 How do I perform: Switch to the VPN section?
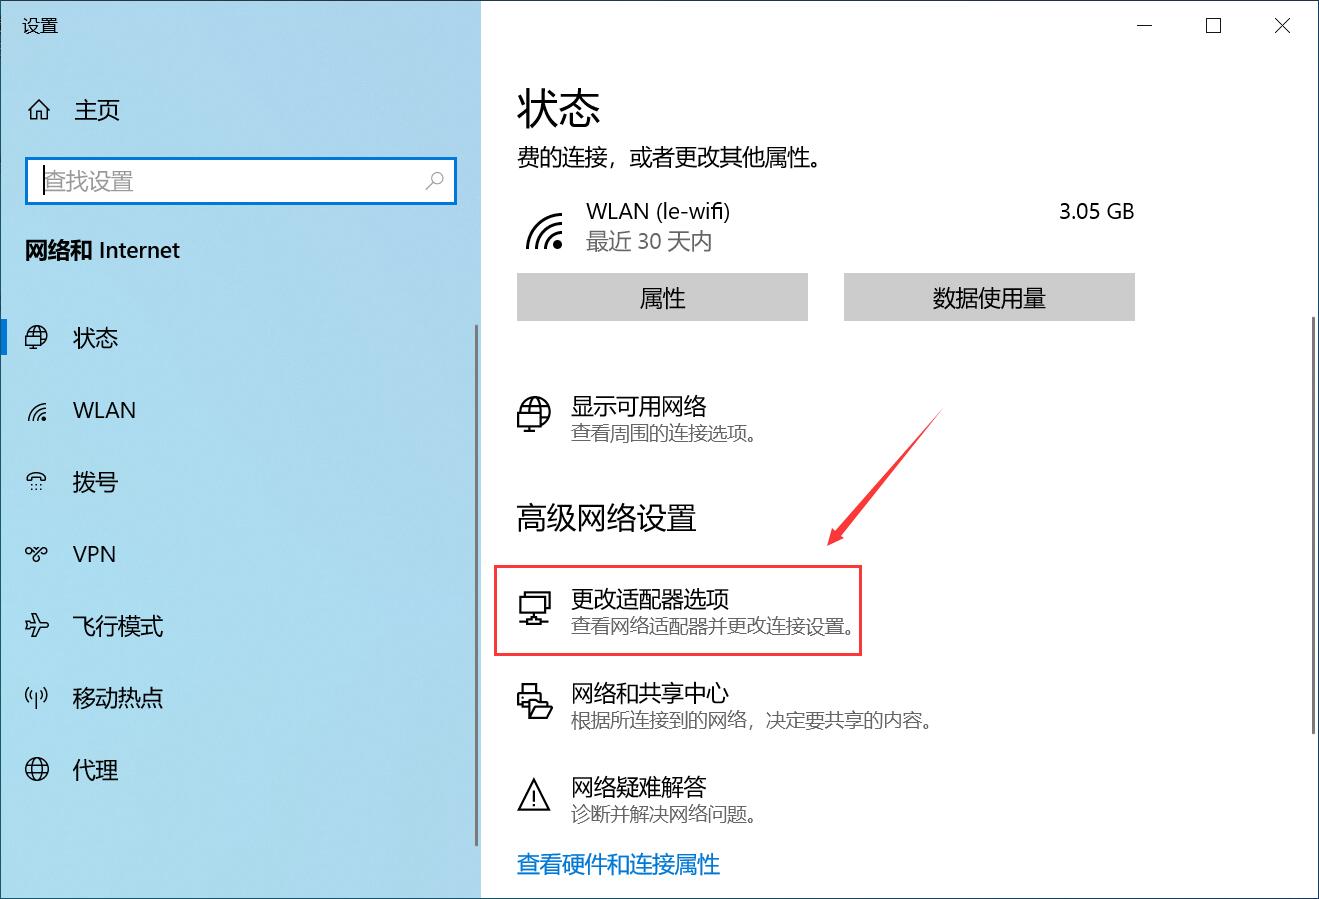(x=94, y=554)
